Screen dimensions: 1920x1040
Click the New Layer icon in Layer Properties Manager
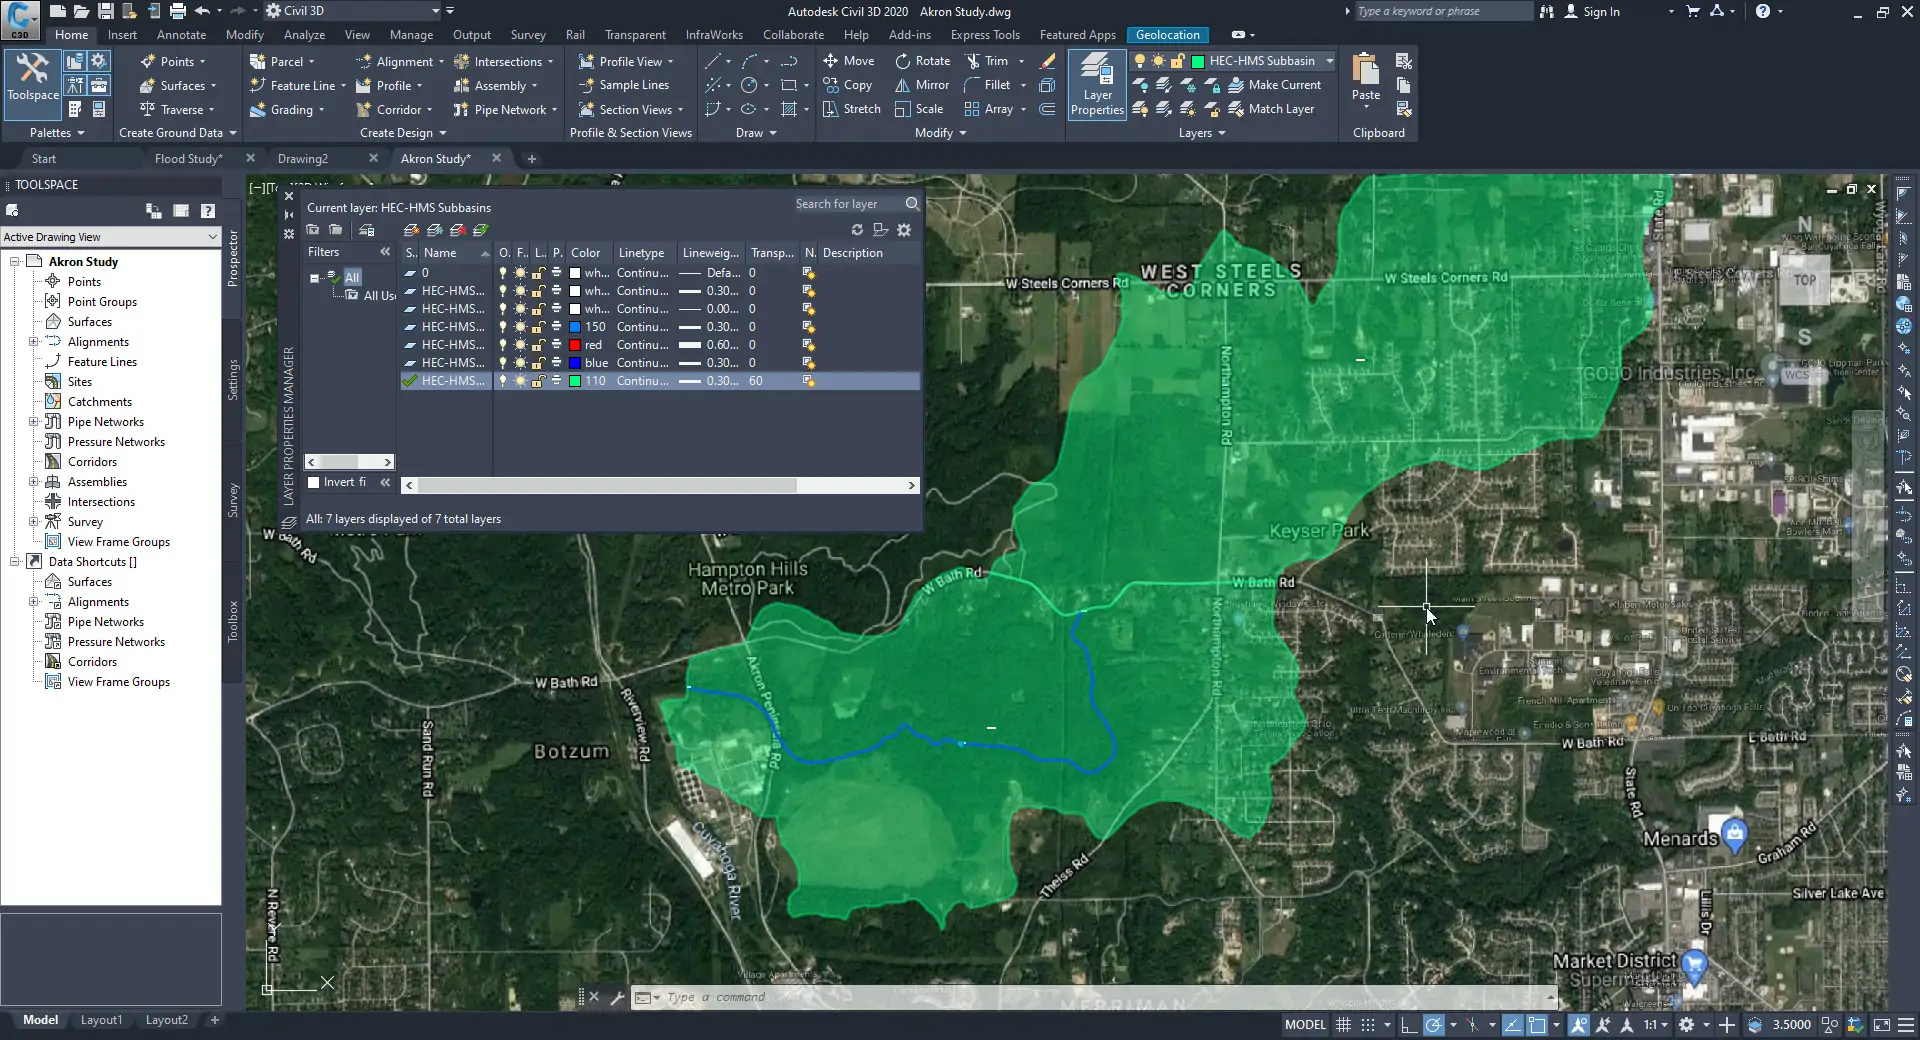click(412, 230)
